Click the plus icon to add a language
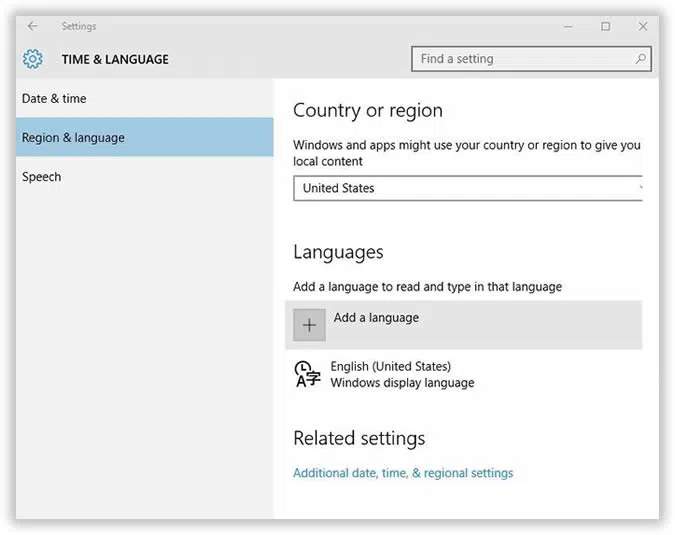 click(309, 325)
